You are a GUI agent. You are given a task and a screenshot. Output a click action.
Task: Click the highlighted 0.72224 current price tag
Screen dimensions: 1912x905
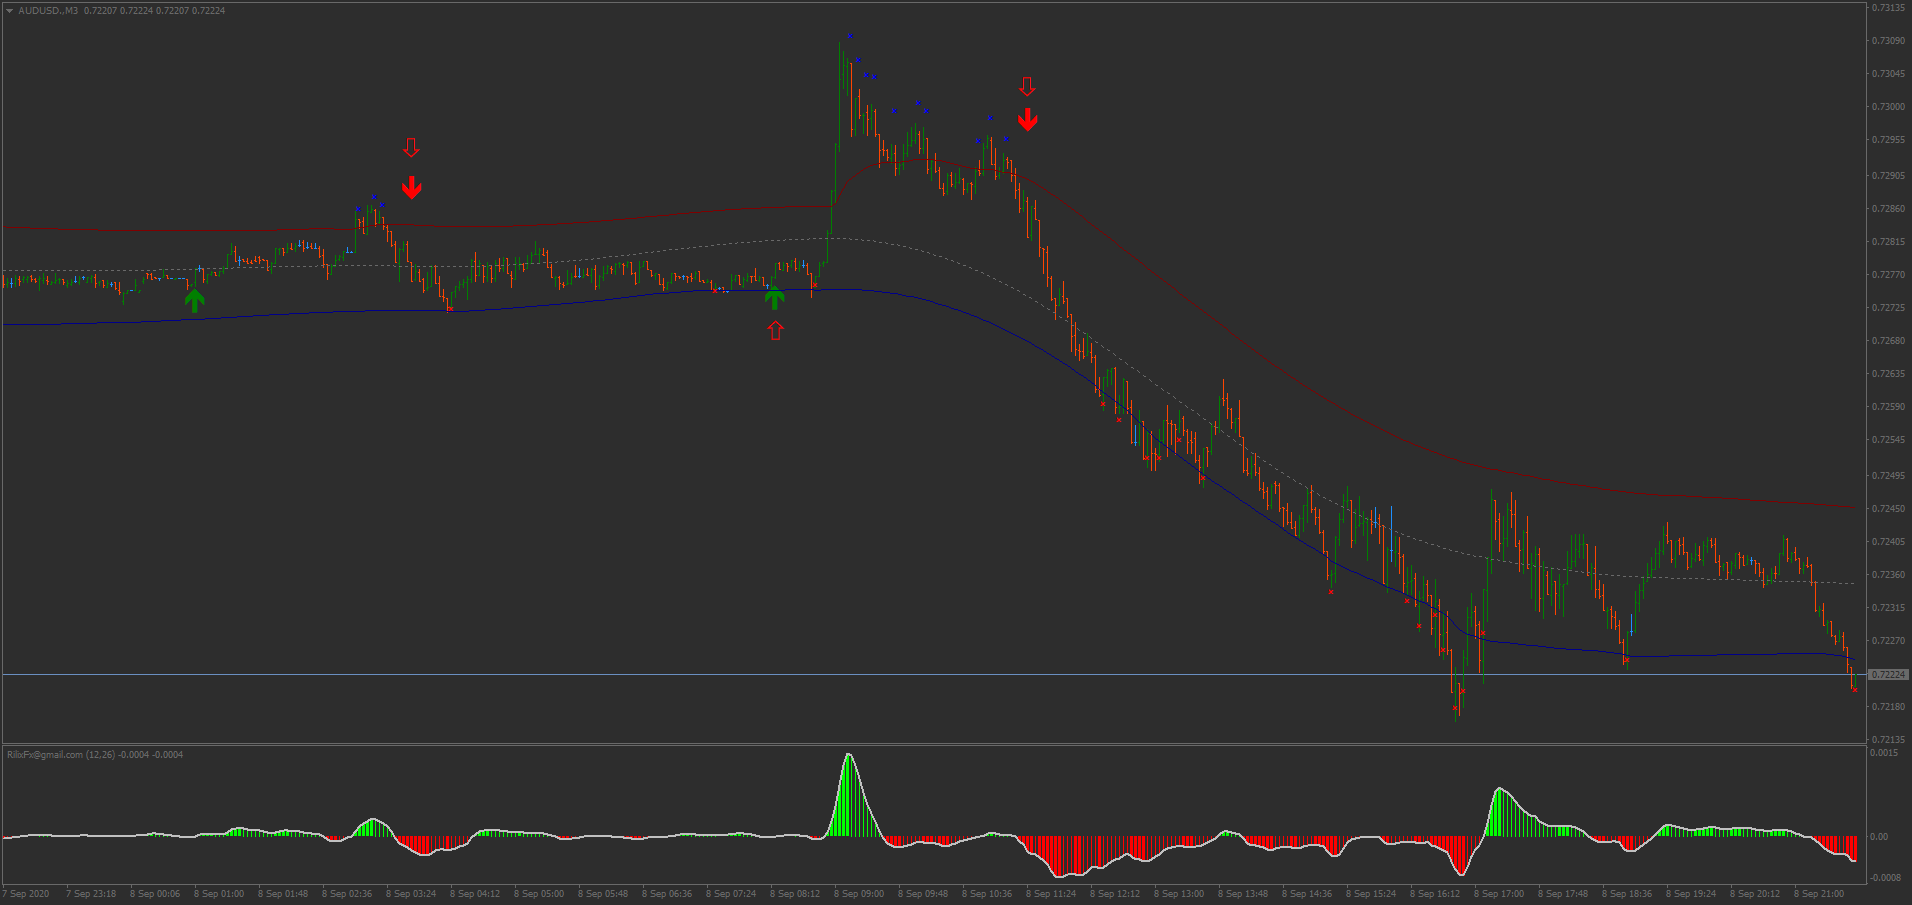click(1887, 675)
